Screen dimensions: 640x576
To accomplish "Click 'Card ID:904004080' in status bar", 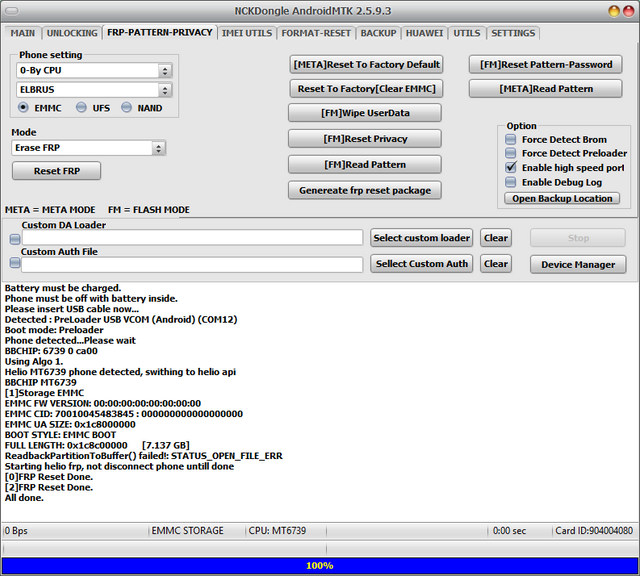I will click(x=594, y=530).
